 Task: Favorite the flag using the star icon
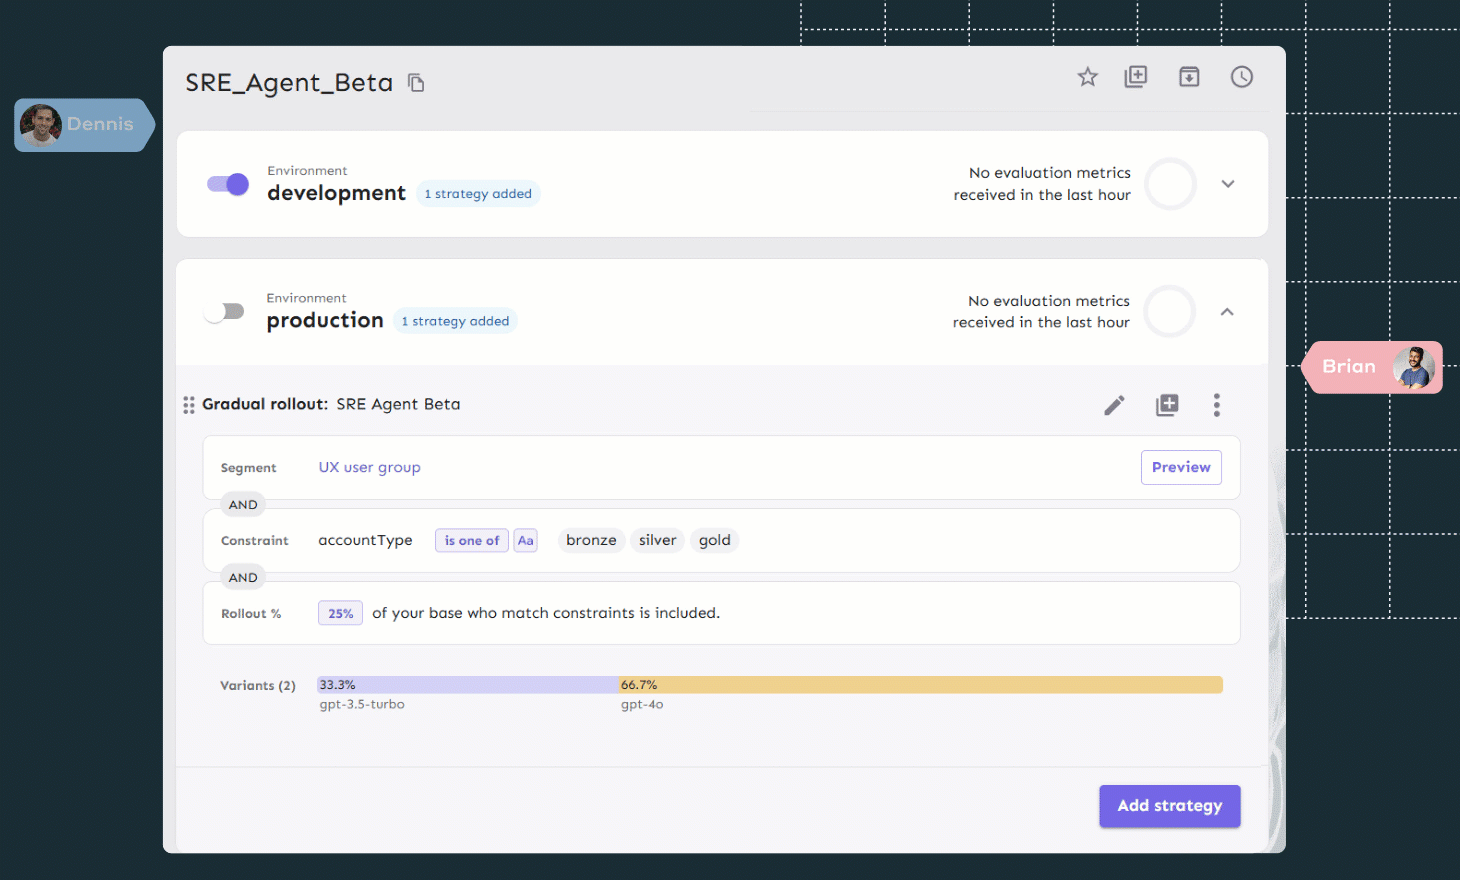click(x=1087, y=76)
